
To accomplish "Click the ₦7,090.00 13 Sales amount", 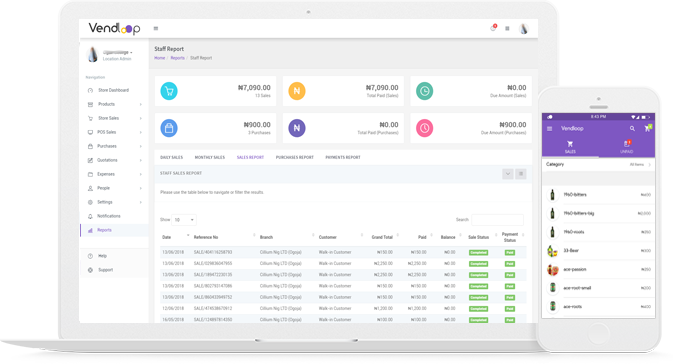I will (x=254, y=88).
